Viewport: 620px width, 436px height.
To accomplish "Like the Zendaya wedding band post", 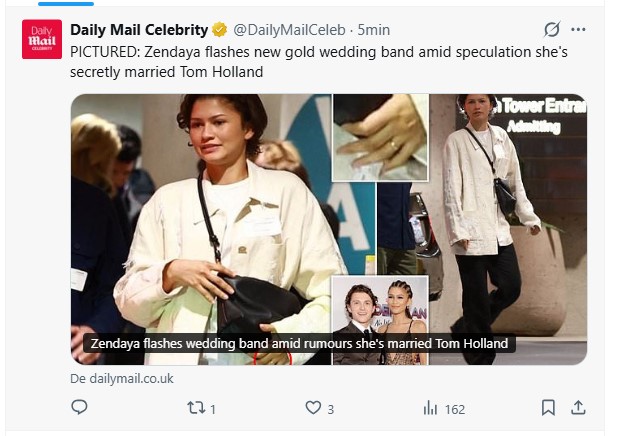I will [313, 408].
